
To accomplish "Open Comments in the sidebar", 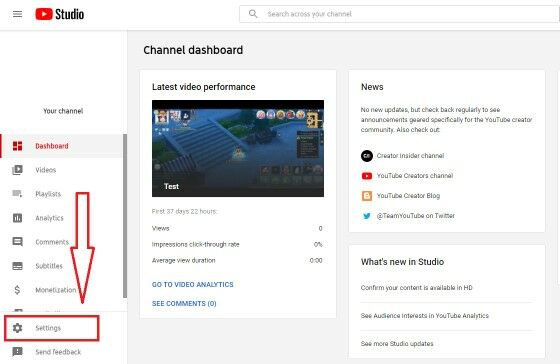I will 52,242.
